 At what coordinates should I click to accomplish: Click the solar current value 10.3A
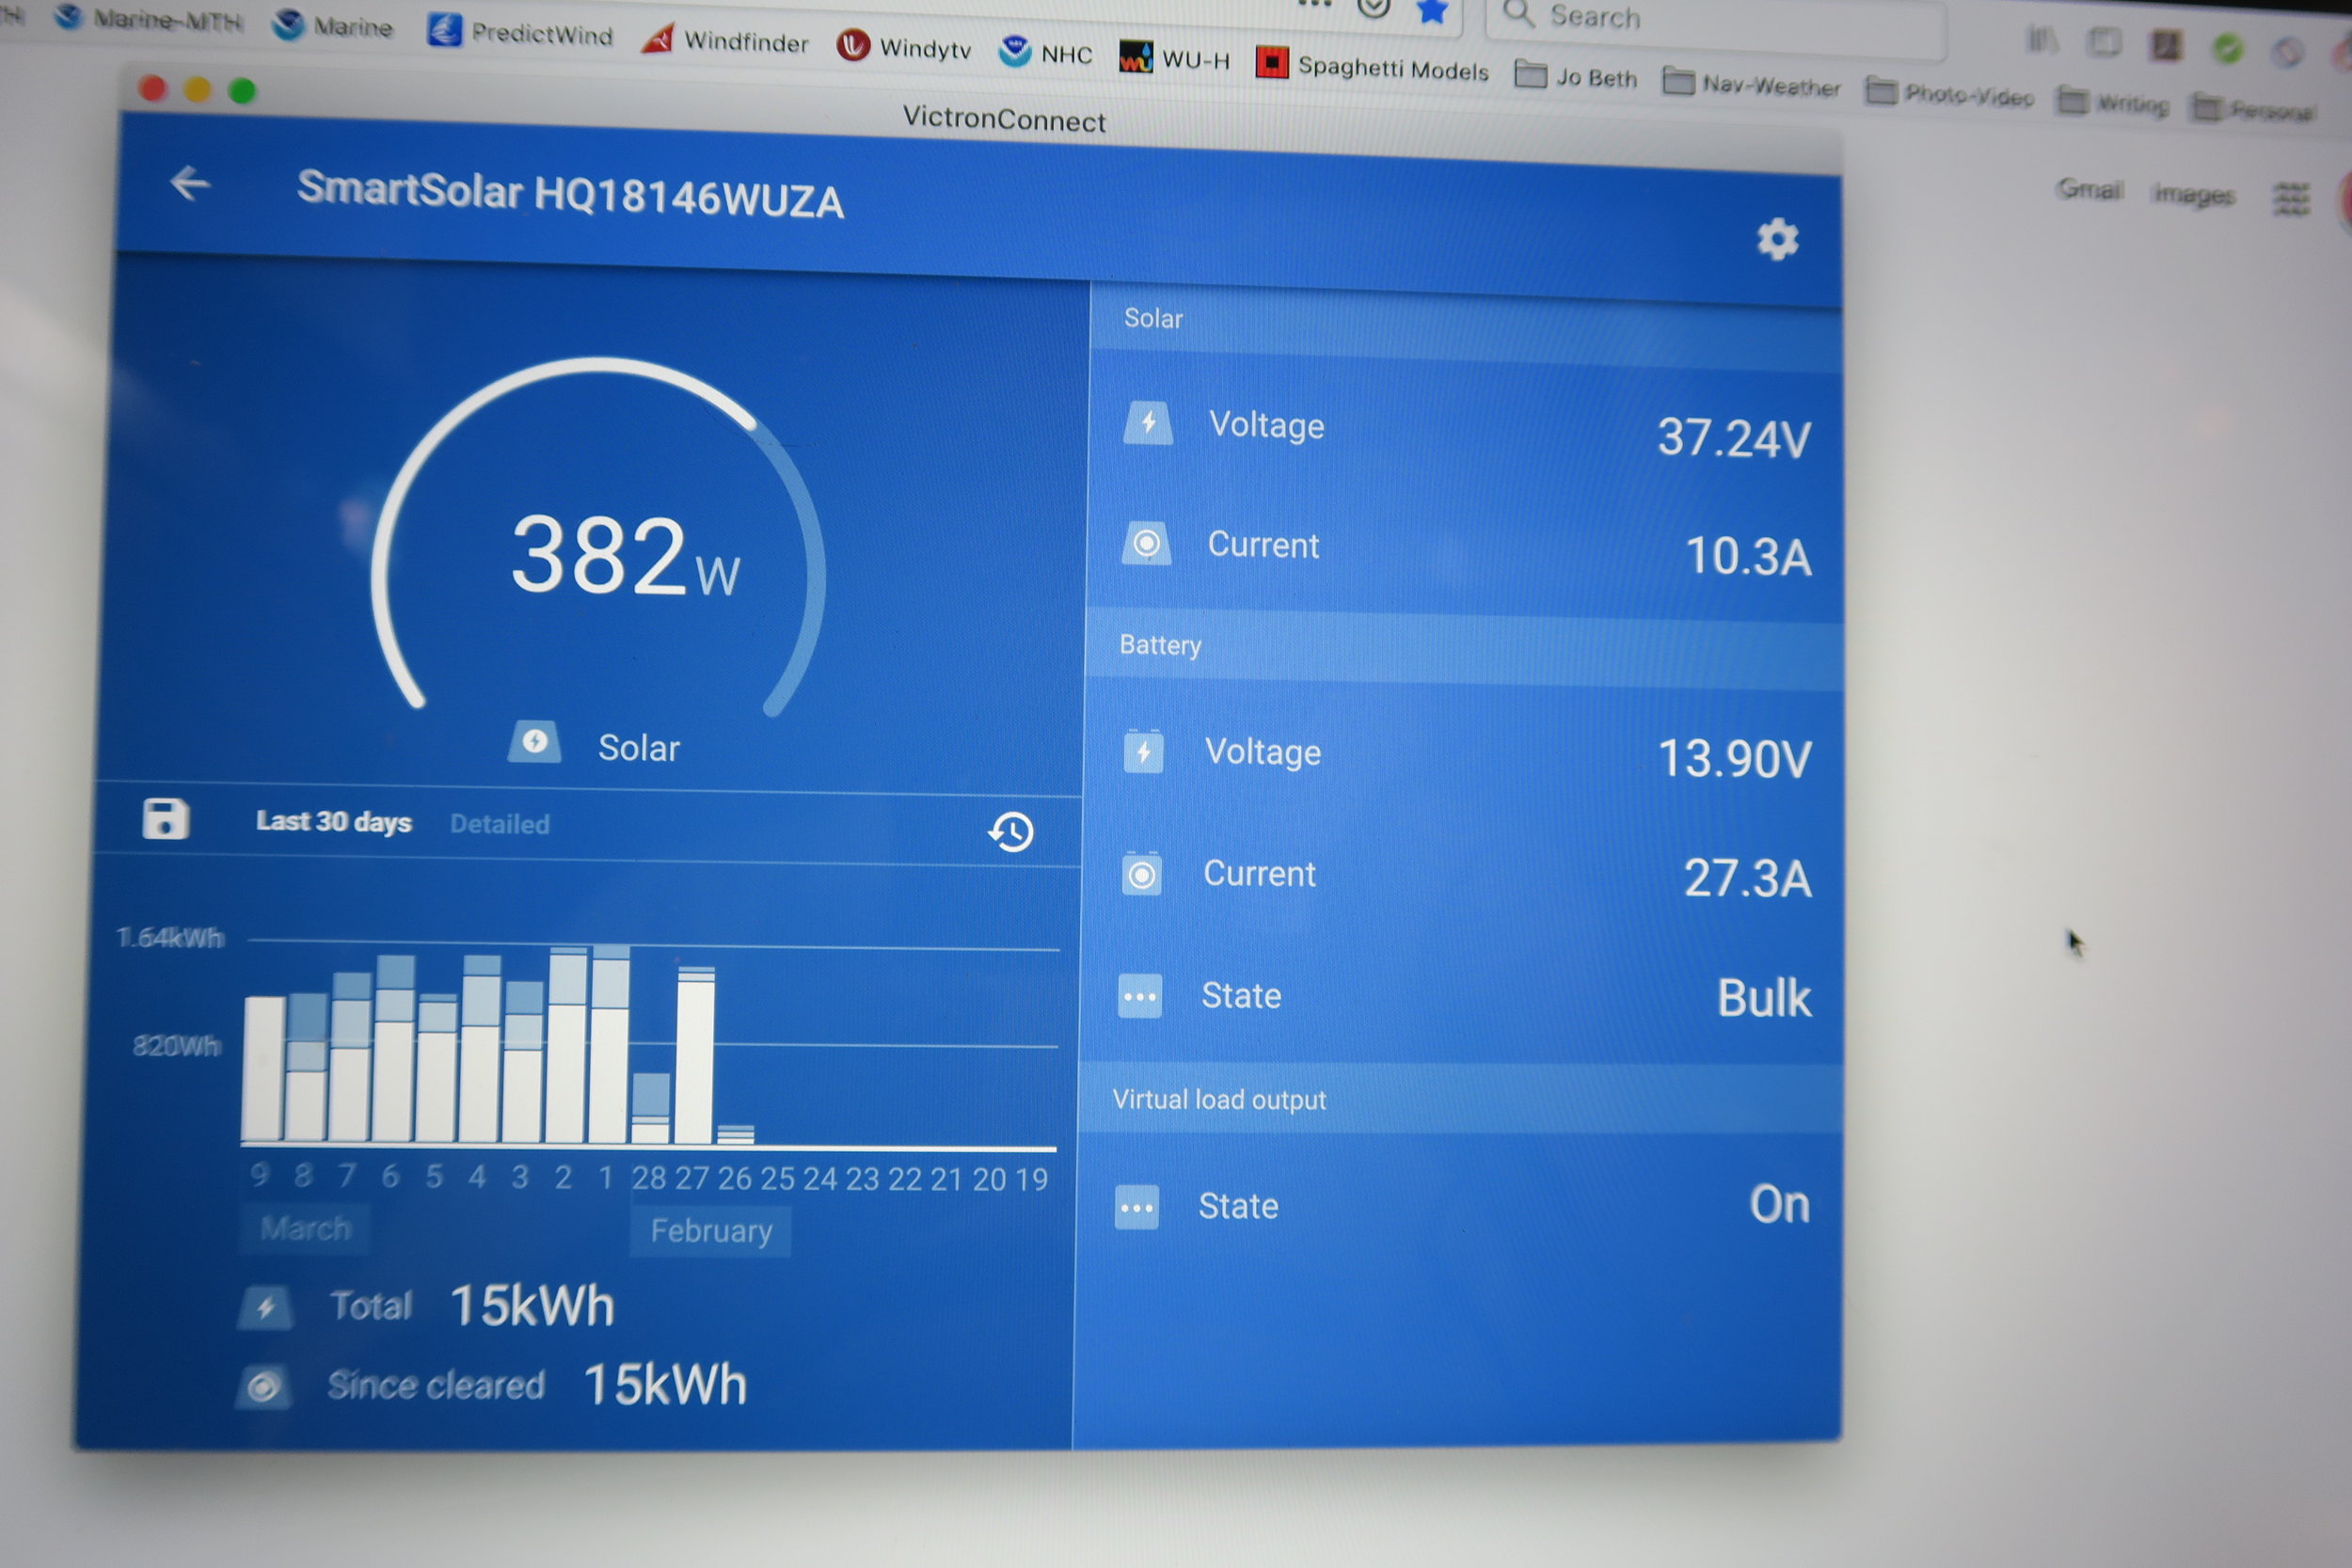click(1748, 556)
